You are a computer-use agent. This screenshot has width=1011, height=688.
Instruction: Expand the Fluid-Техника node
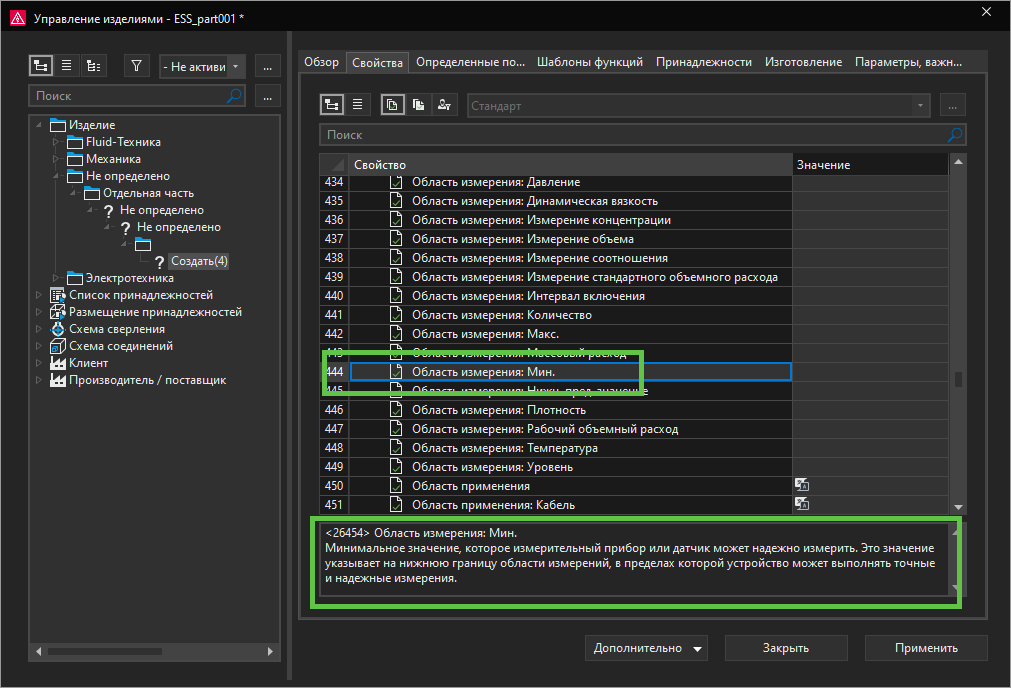[x=56, y=142]
